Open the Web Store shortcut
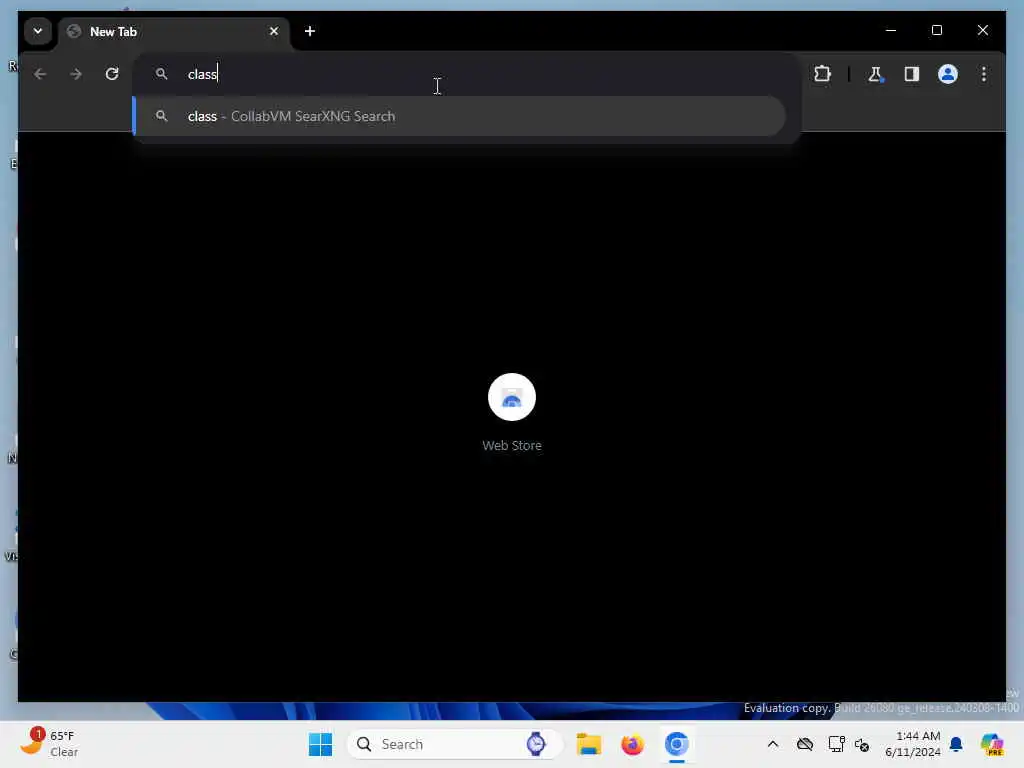Screen dimensions: 1024x768 coord(511,397)
